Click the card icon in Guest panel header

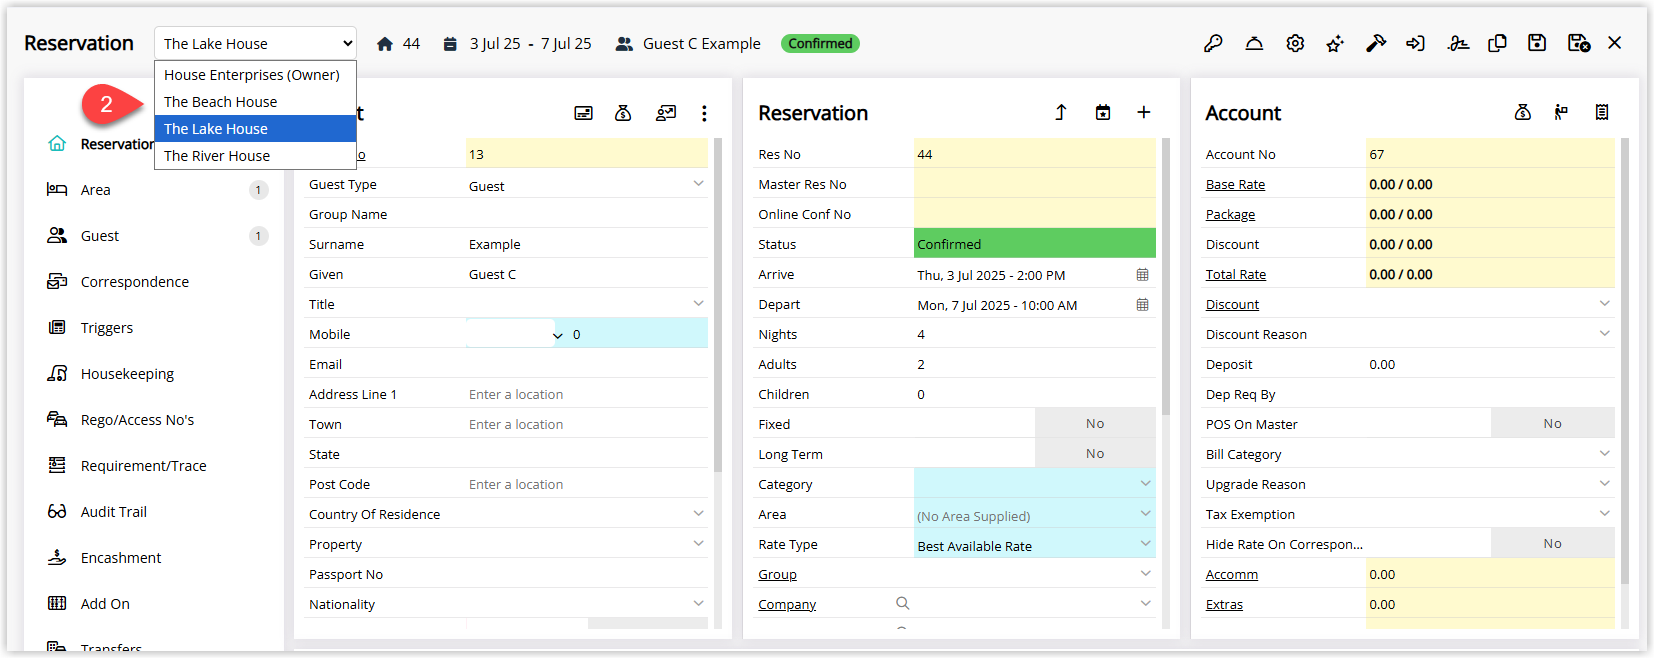point(584,113)
